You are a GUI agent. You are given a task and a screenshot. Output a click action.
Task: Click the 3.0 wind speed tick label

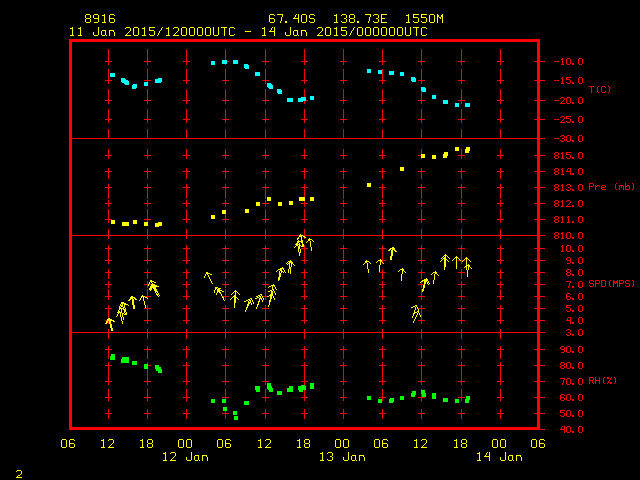pos(575,333)
